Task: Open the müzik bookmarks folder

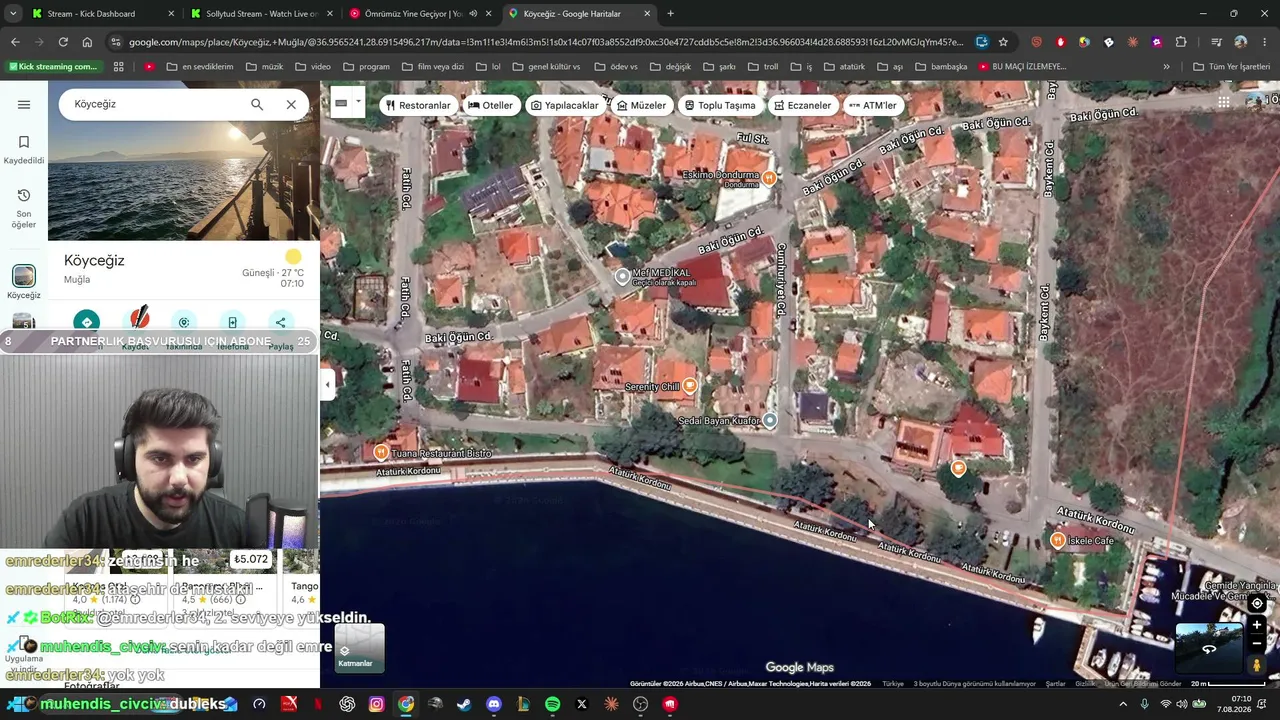Action: [264, 67]
